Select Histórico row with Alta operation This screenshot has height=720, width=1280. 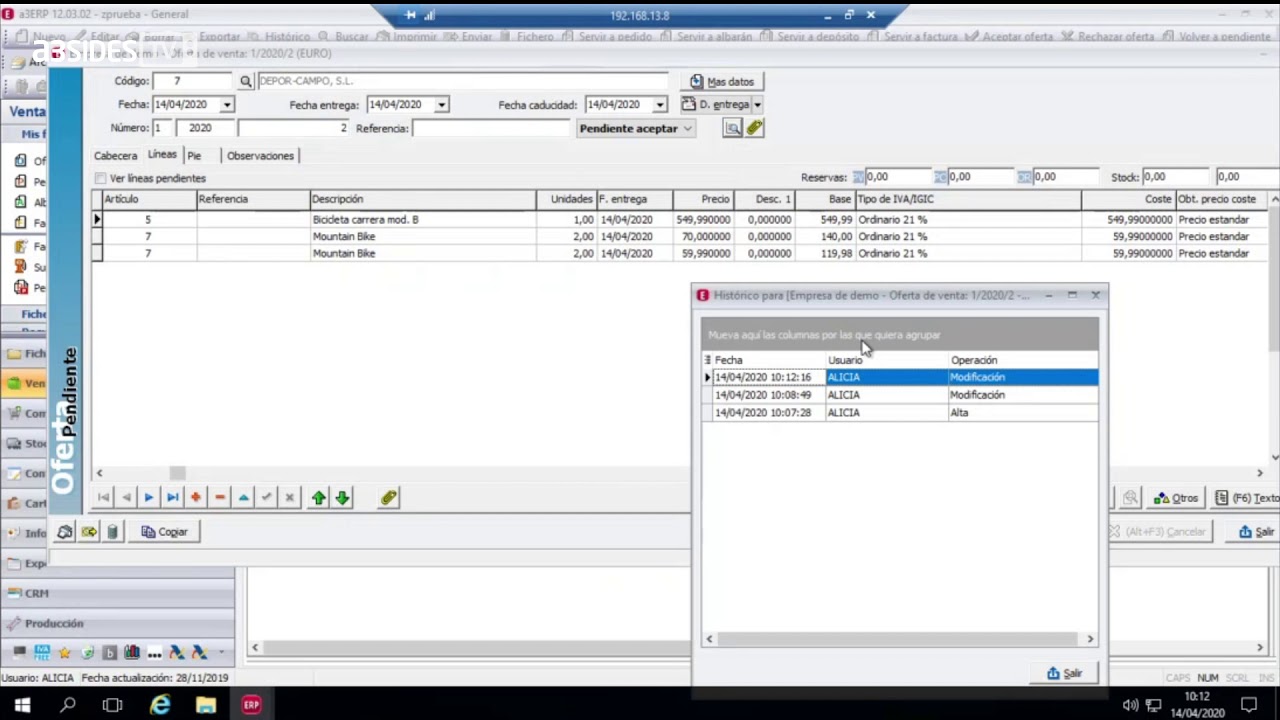[900, 413]
